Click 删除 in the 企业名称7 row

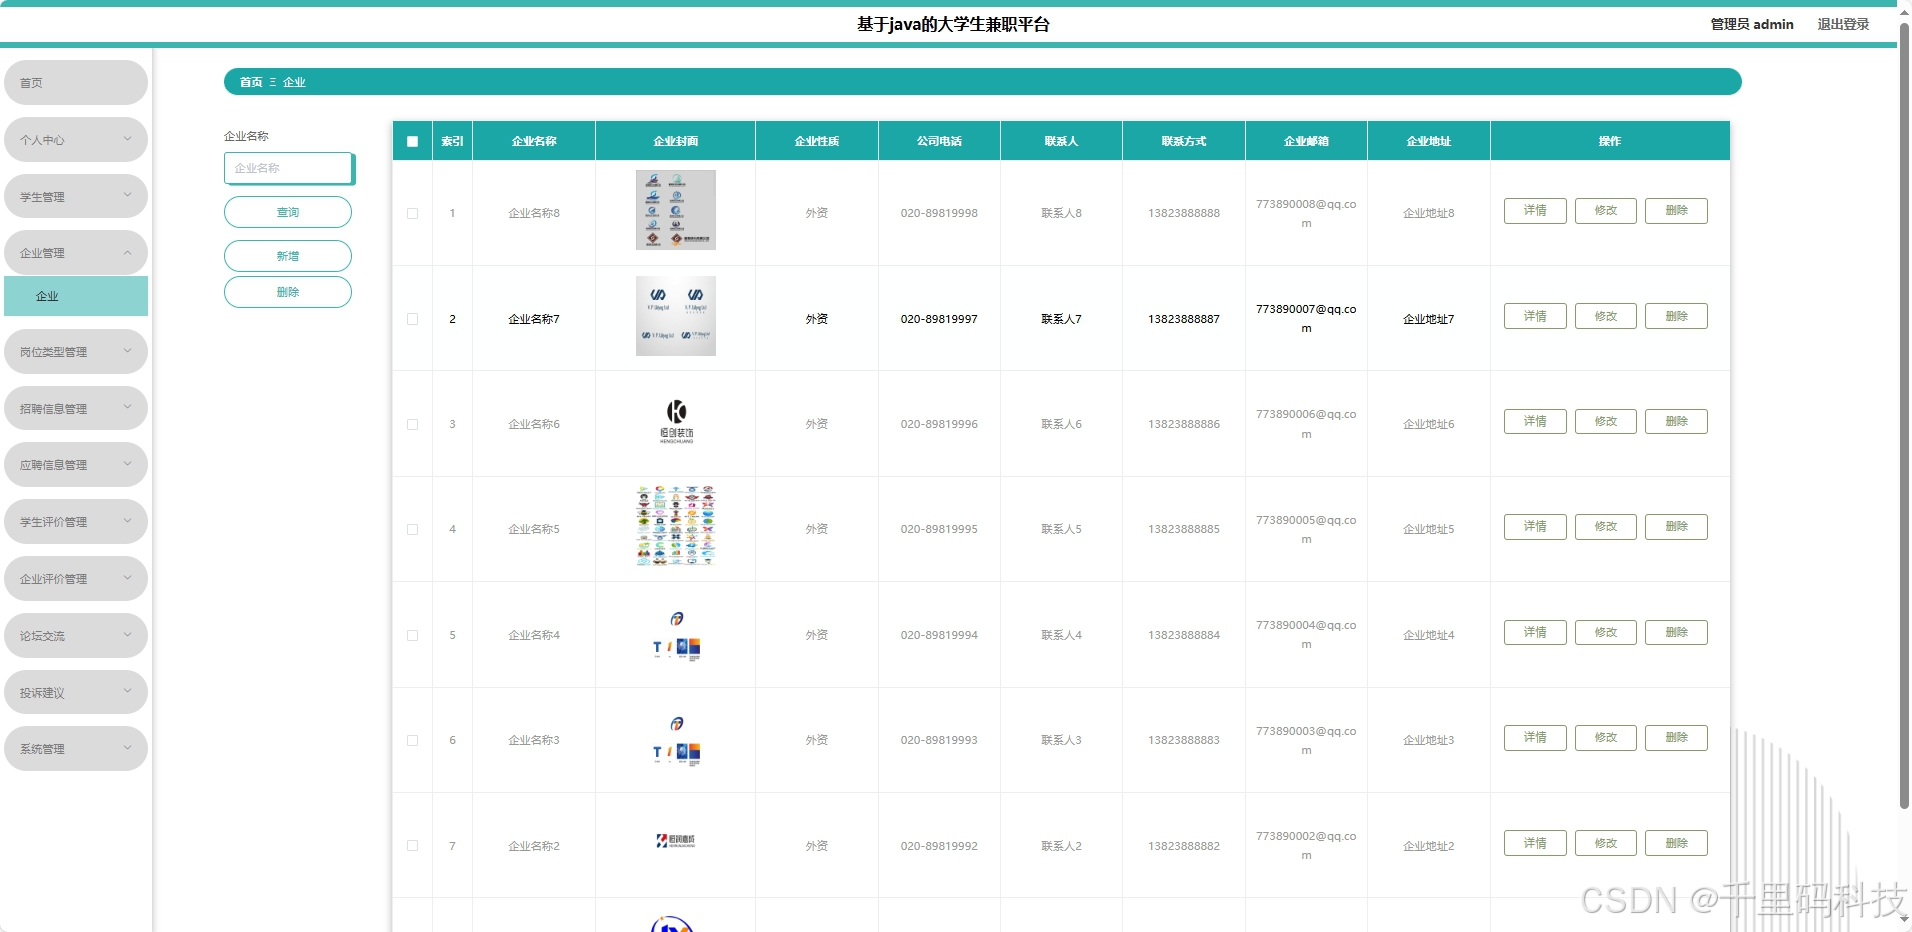[1676, 316]
